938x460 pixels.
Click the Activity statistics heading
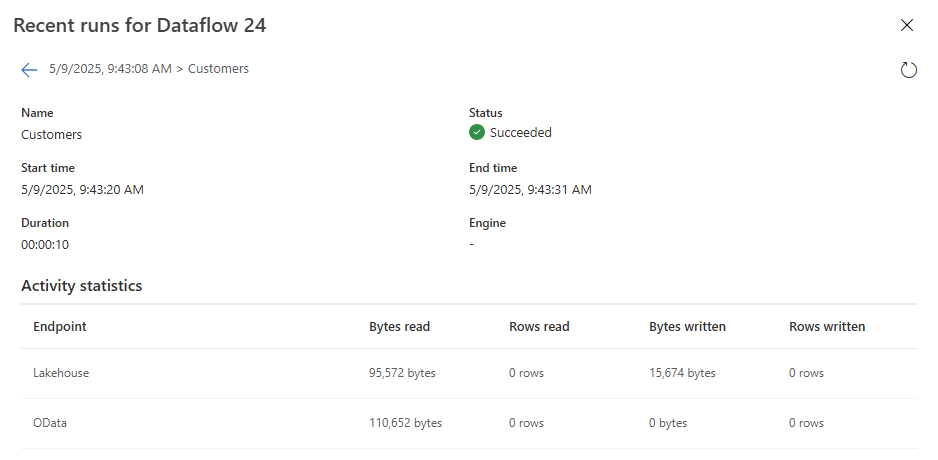(81, 286)
